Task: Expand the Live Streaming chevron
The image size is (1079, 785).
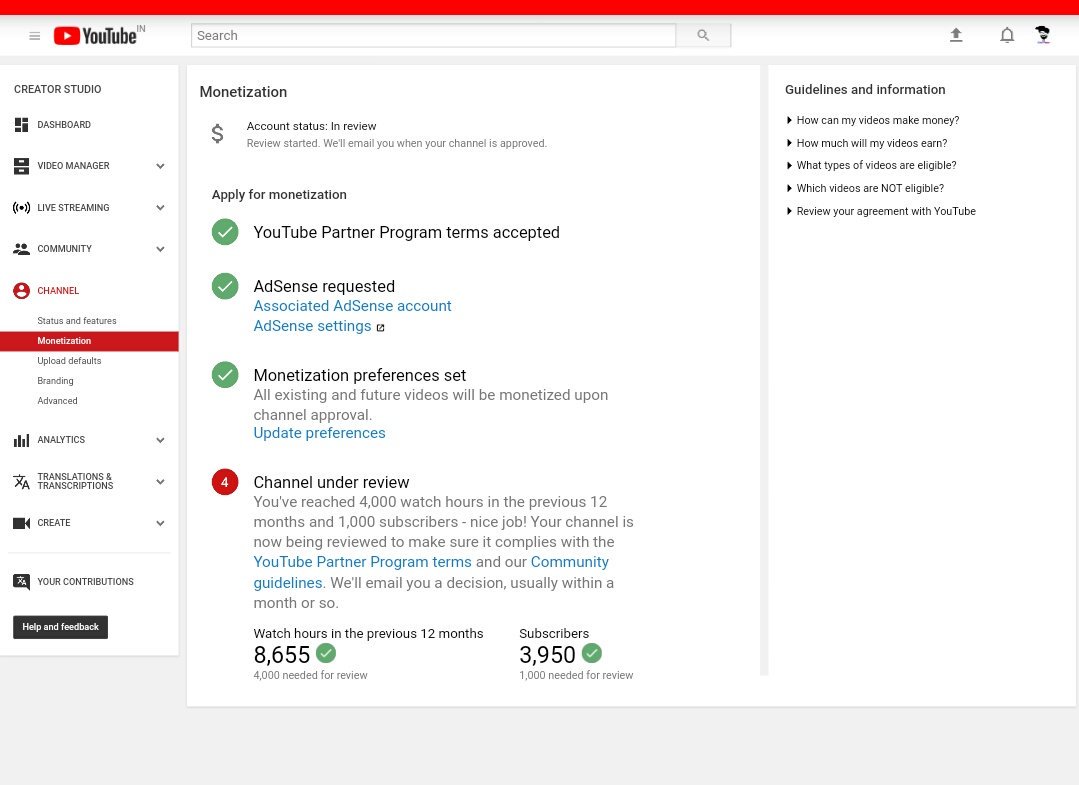Action: tap(160, 208)
